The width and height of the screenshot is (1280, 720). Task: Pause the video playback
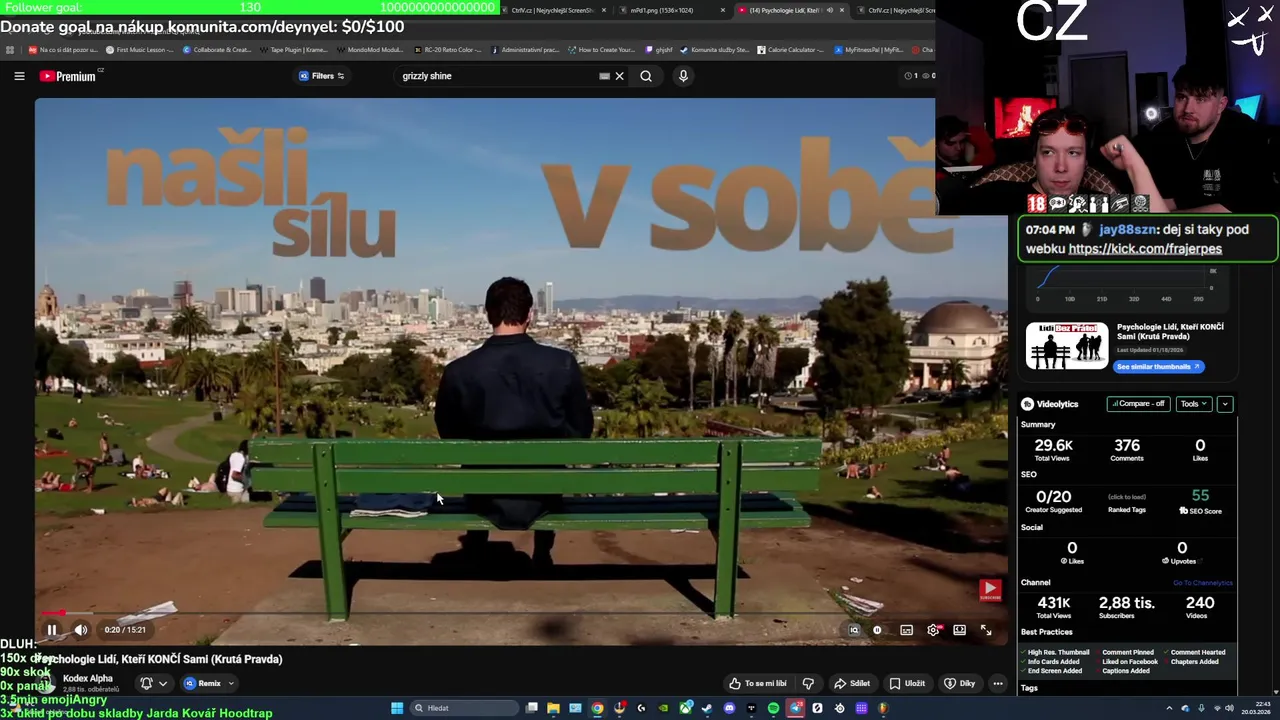(52, 630)
